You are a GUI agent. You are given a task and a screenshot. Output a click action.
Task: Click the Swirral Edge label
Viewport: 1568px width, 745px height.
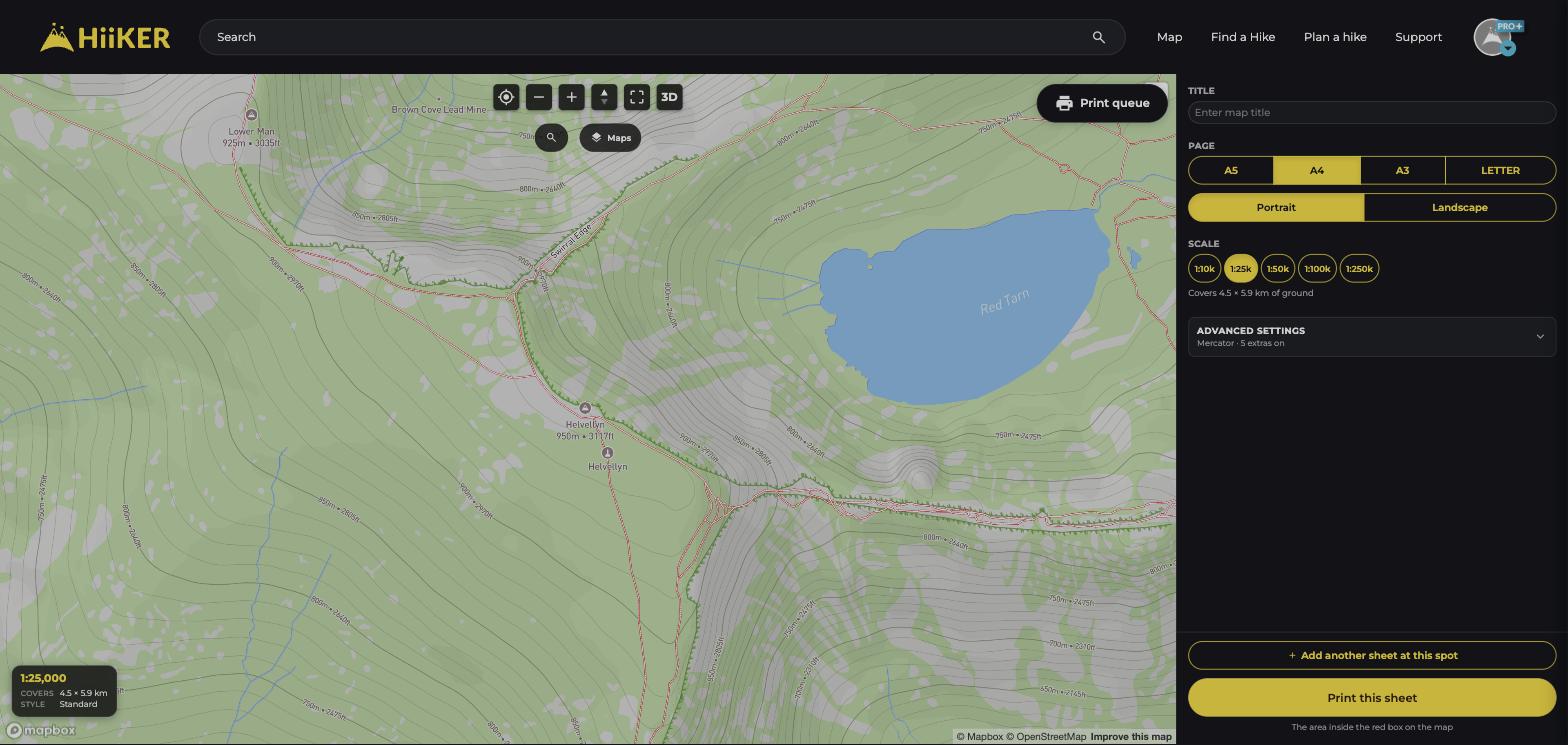coord(571,241)
